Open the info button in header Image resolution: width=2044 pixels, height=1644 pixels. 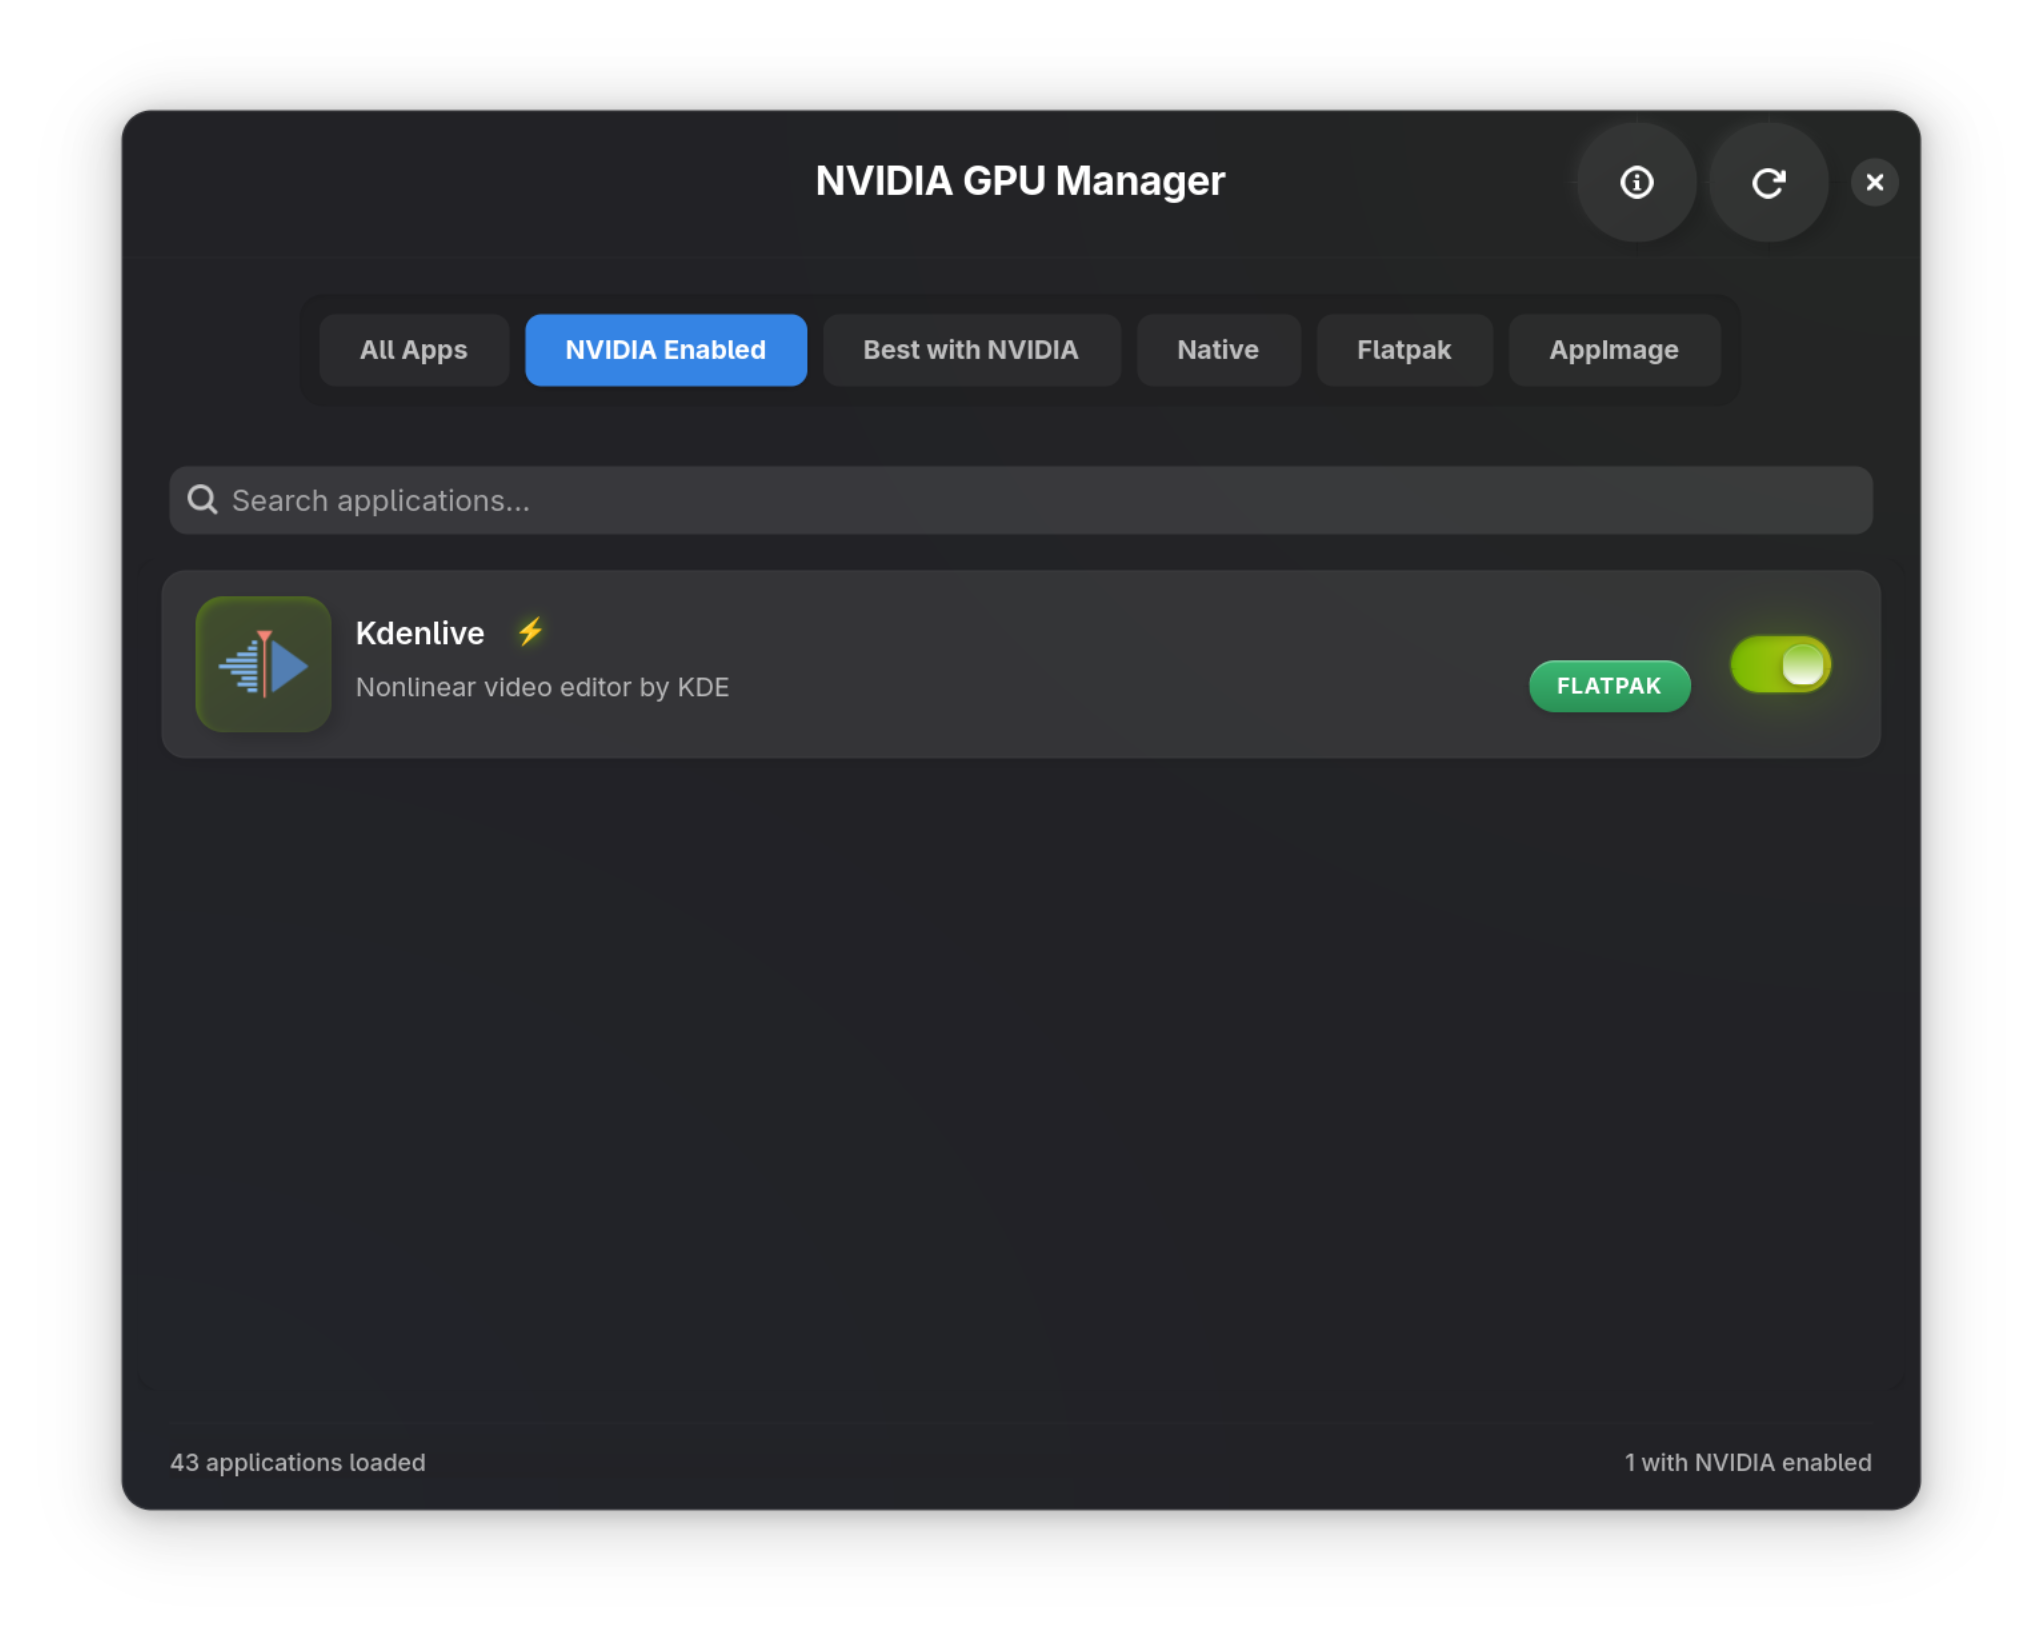(1636, 182)
